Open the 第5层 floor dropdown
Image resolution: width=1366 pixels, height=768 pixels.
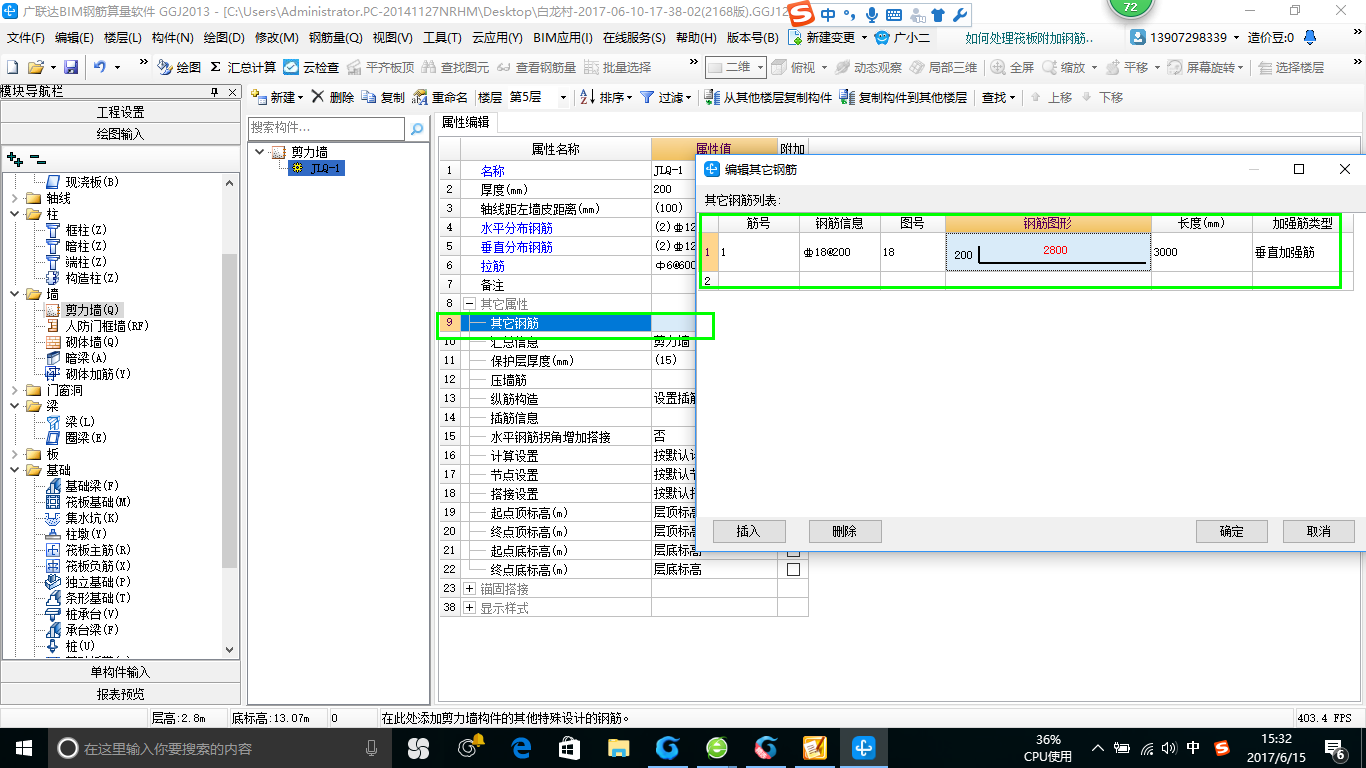pos(563,97)
